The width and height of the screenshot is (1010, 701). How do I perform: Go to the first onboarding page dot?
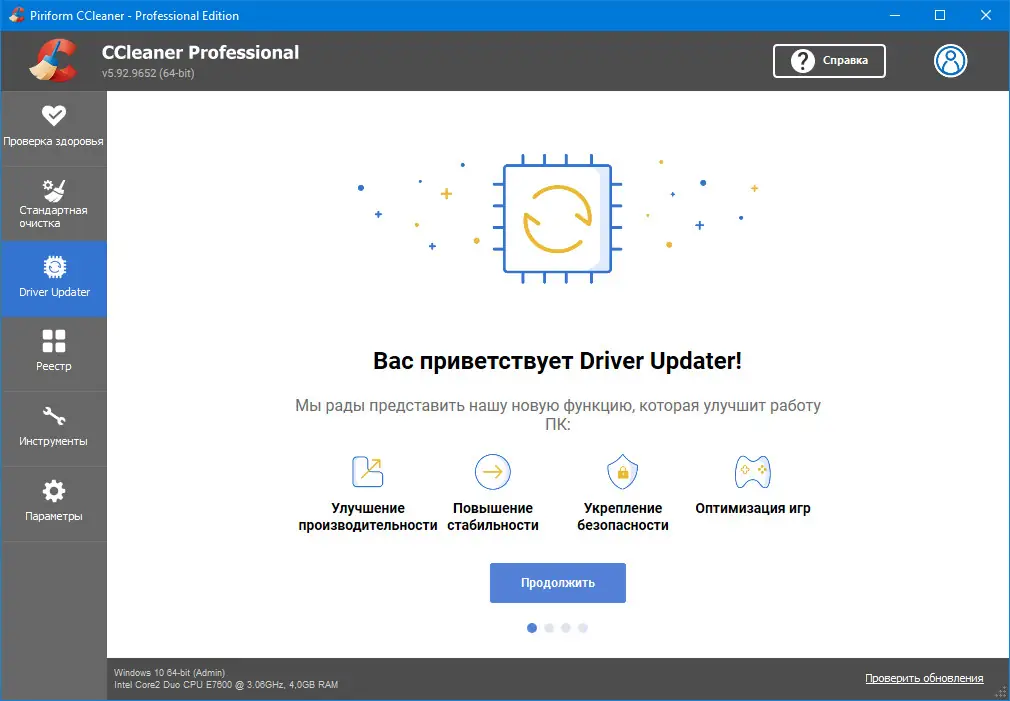[531, 628]
